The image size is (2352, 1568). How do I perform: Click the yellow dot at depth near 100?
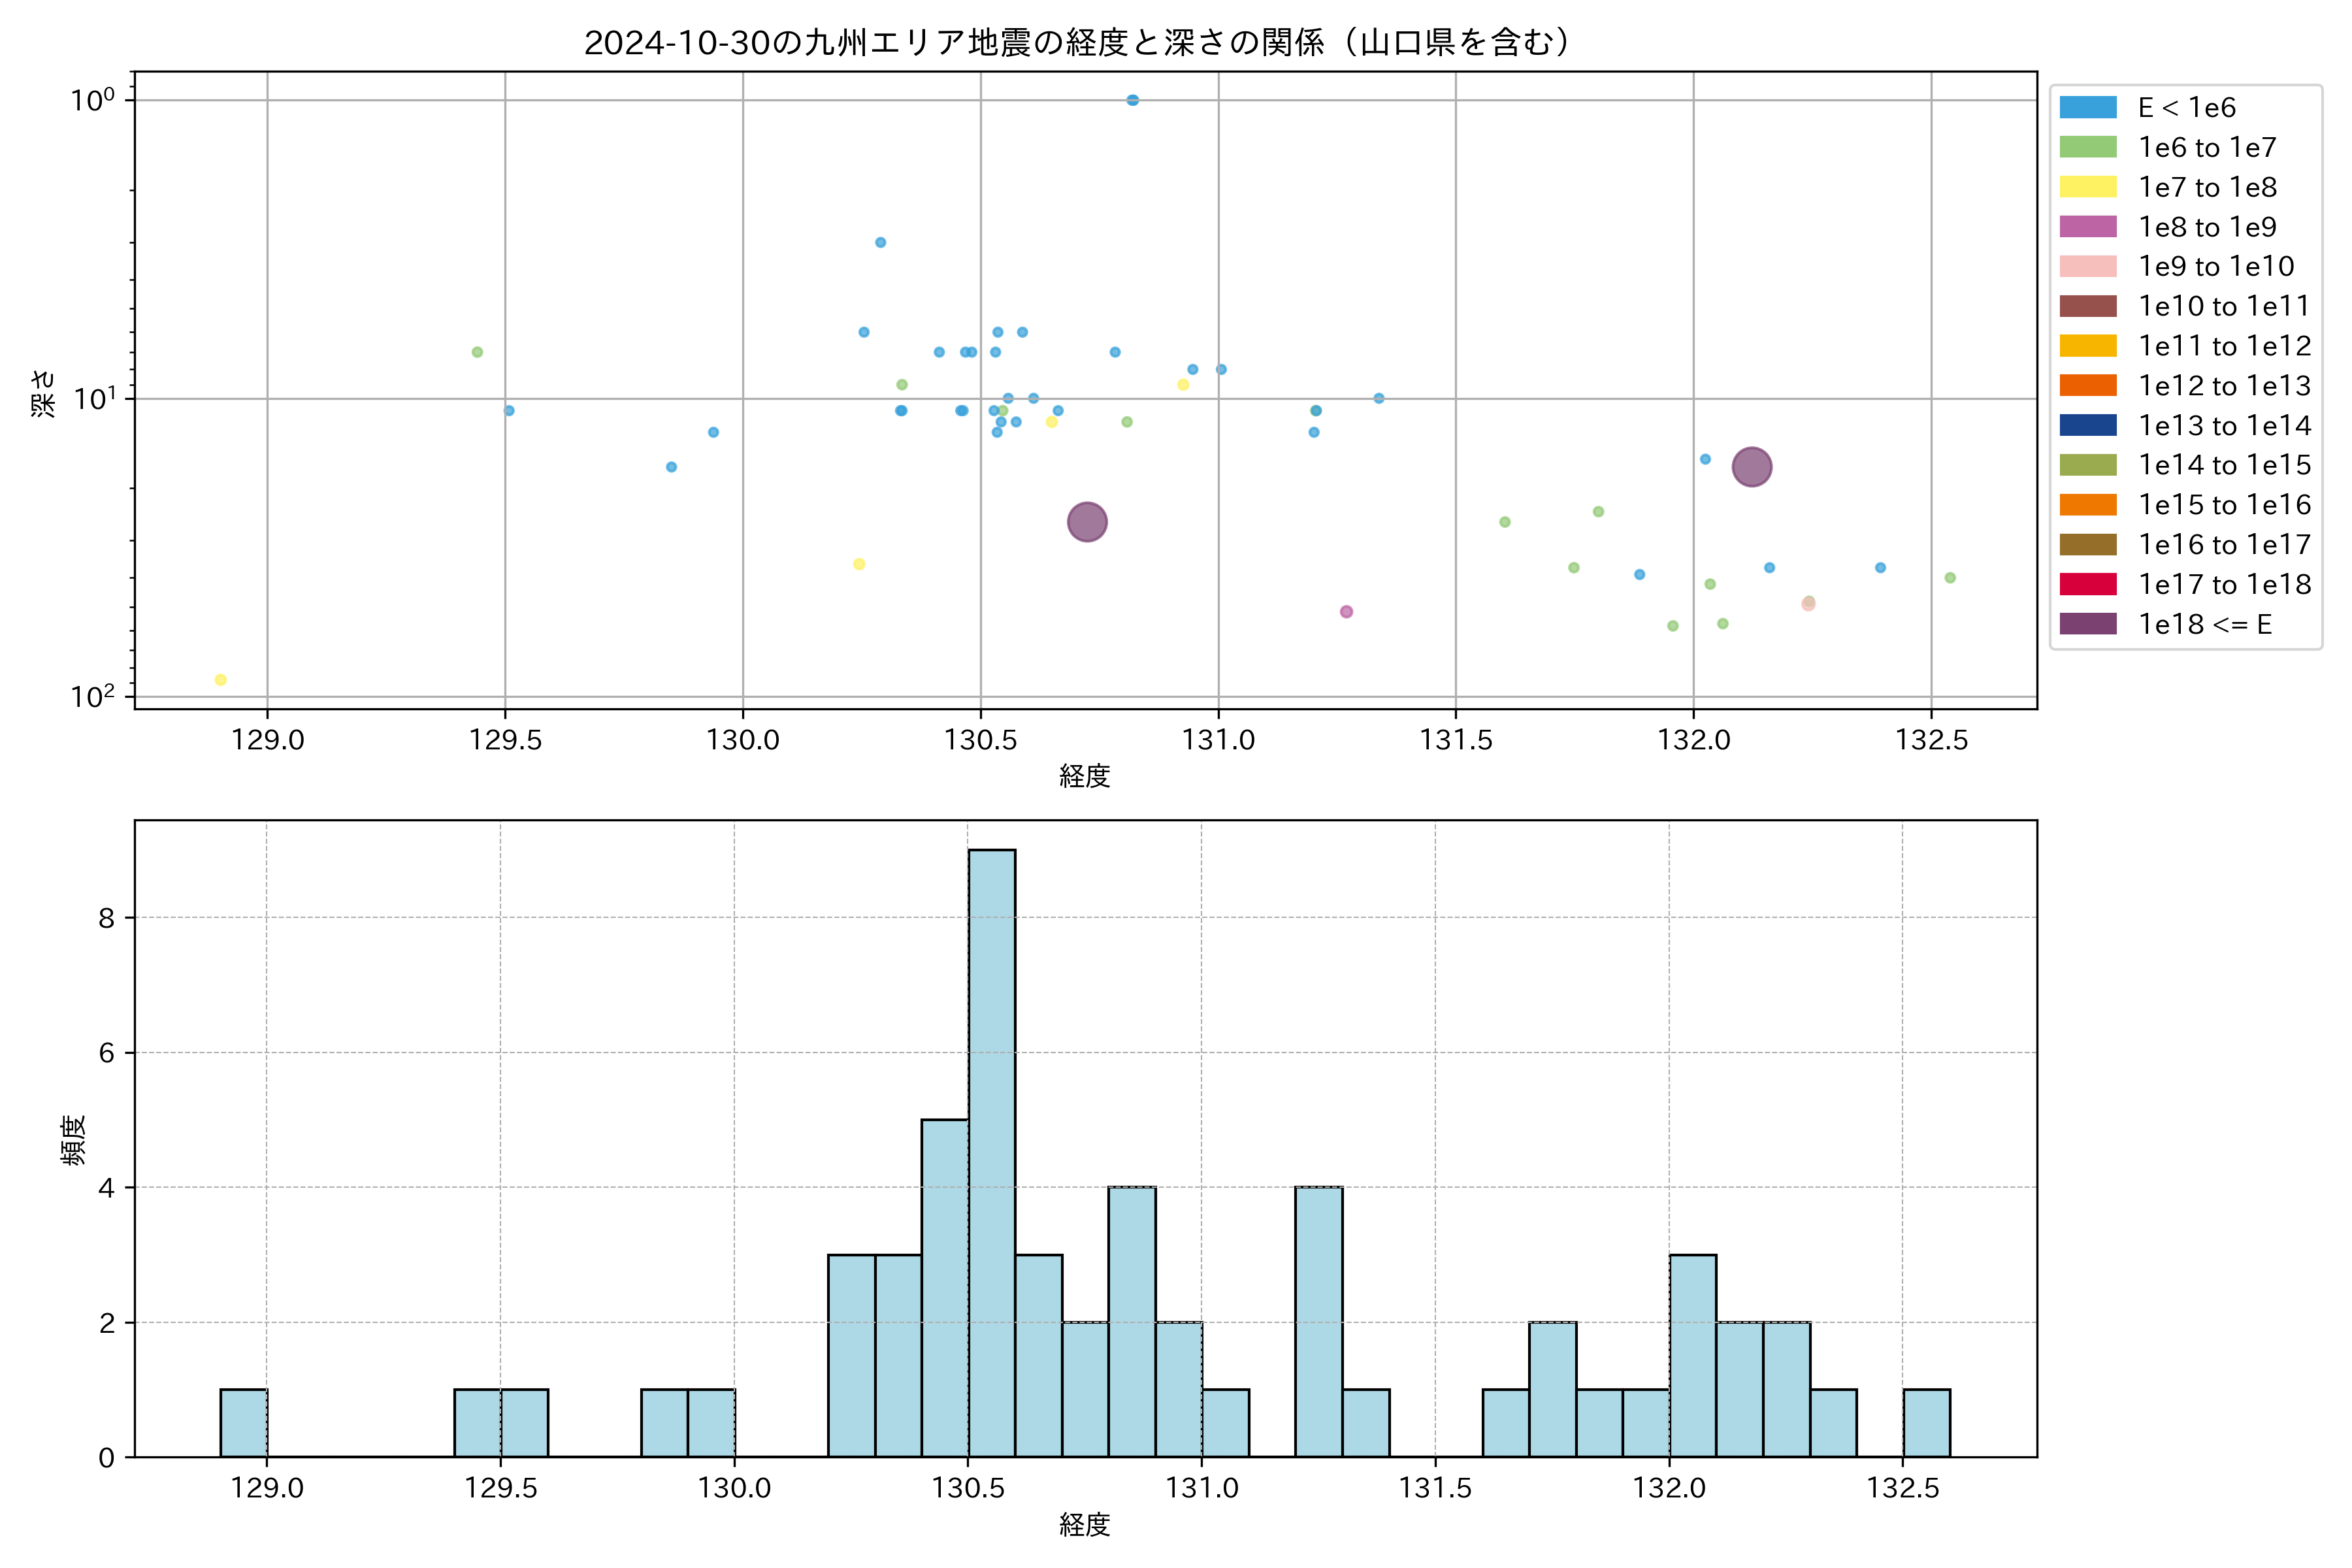pyautogui.click(x=221, y=680)
